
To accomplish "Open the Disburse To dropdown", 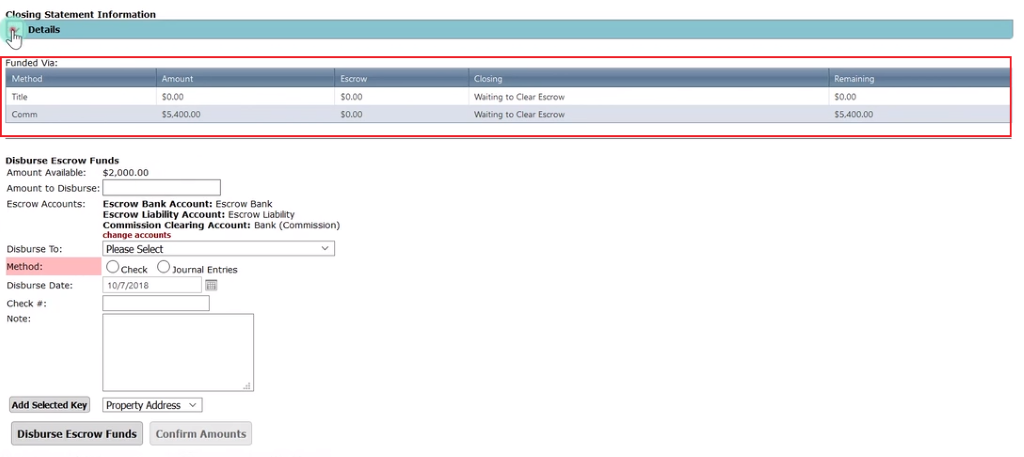I will click(218, 249).
